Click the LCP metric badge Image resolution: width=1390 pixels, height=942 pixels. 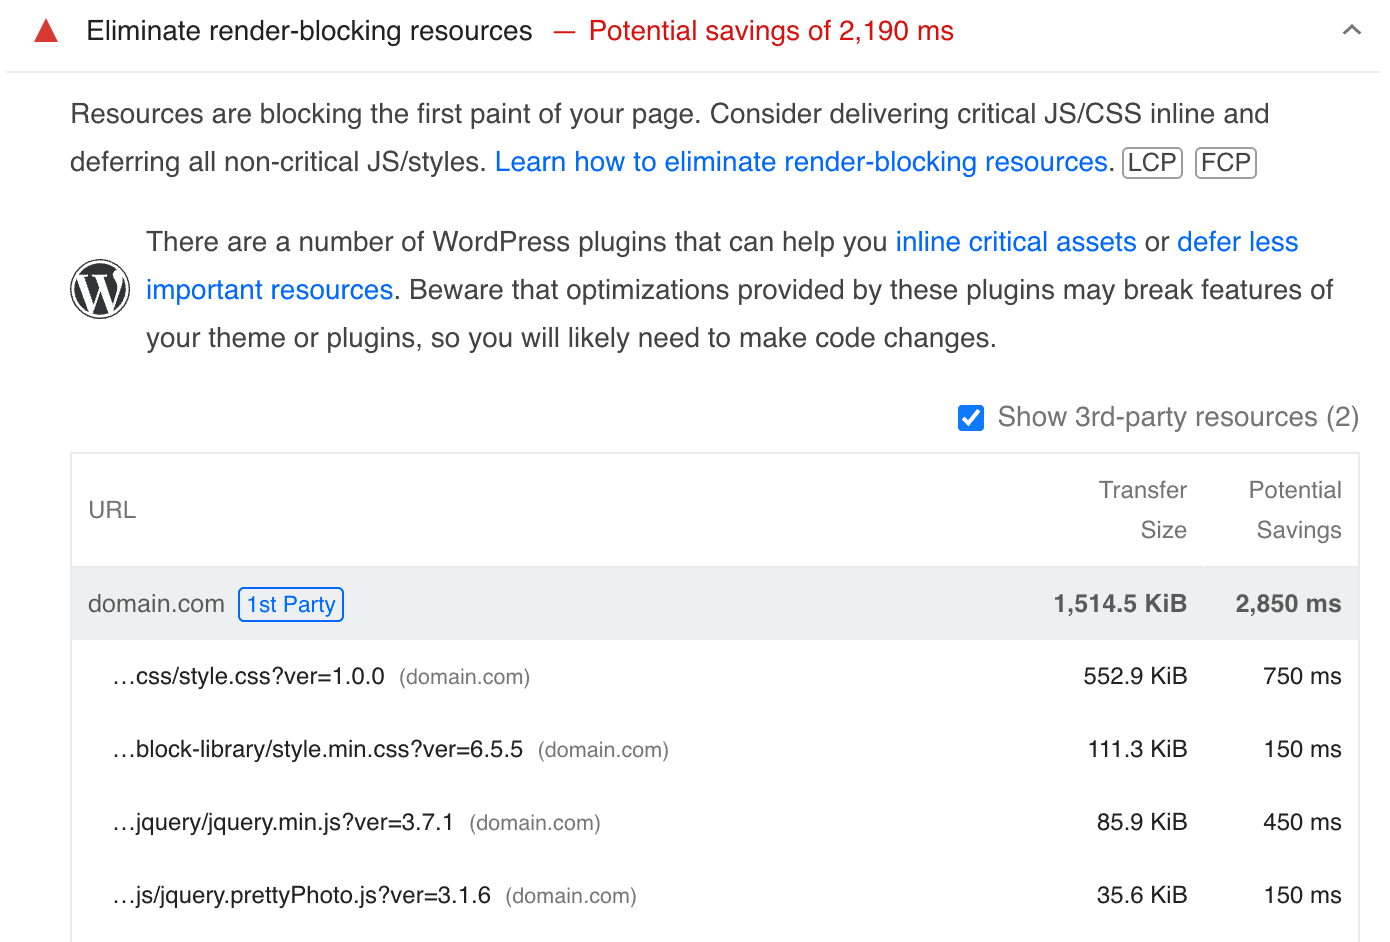[1152, 162]
